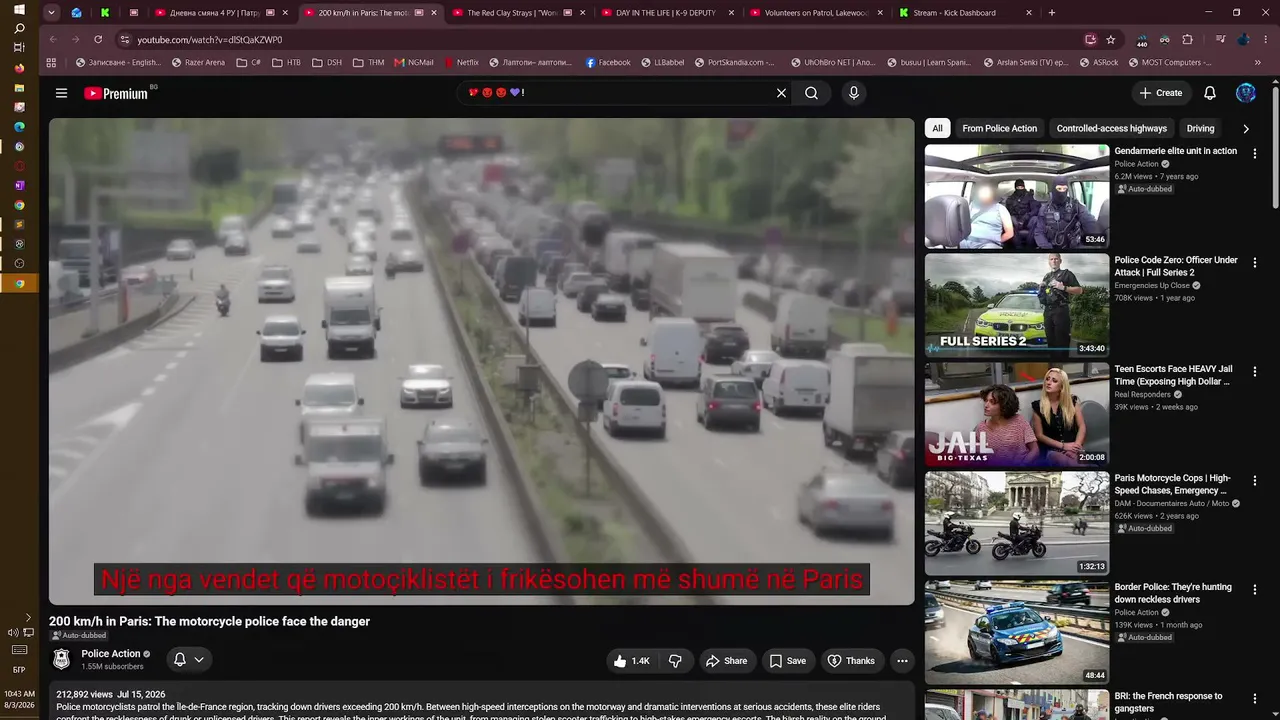1280x720 pixels.
Task: Save the video to a playlist
Action: (787, 661)
